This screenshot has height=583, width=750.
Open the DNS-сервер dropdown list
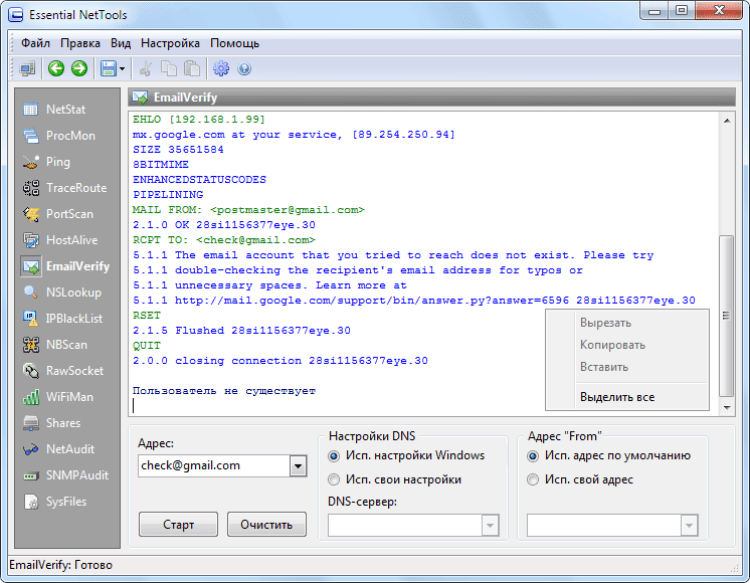[490, 526]
